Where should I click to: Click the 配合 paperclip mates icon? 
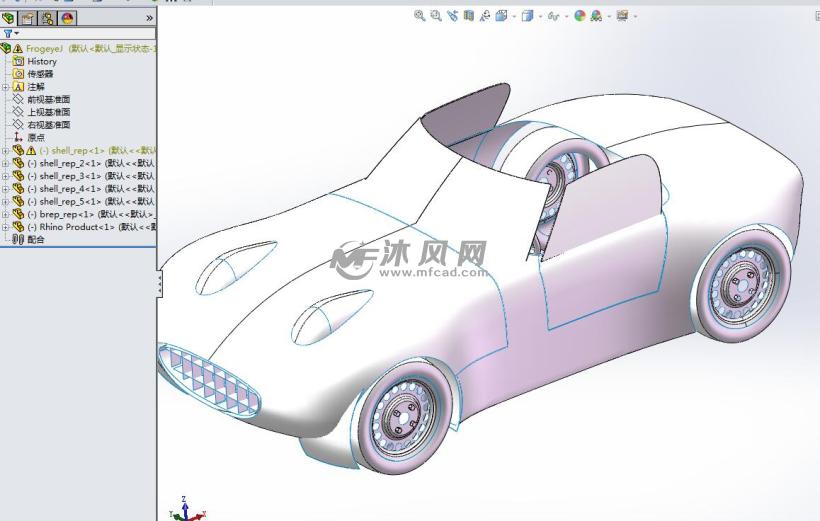point(18,240)
